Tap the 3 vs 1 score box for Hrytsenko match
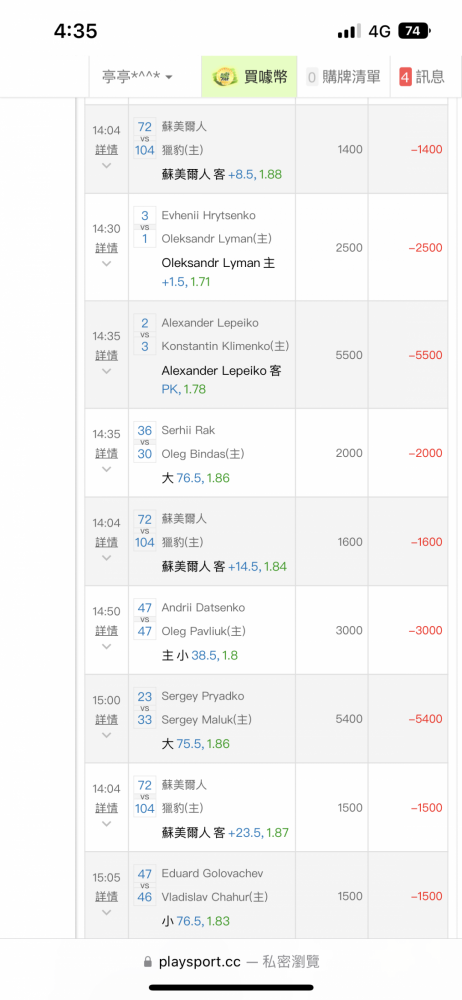 [x=145, y=227]
